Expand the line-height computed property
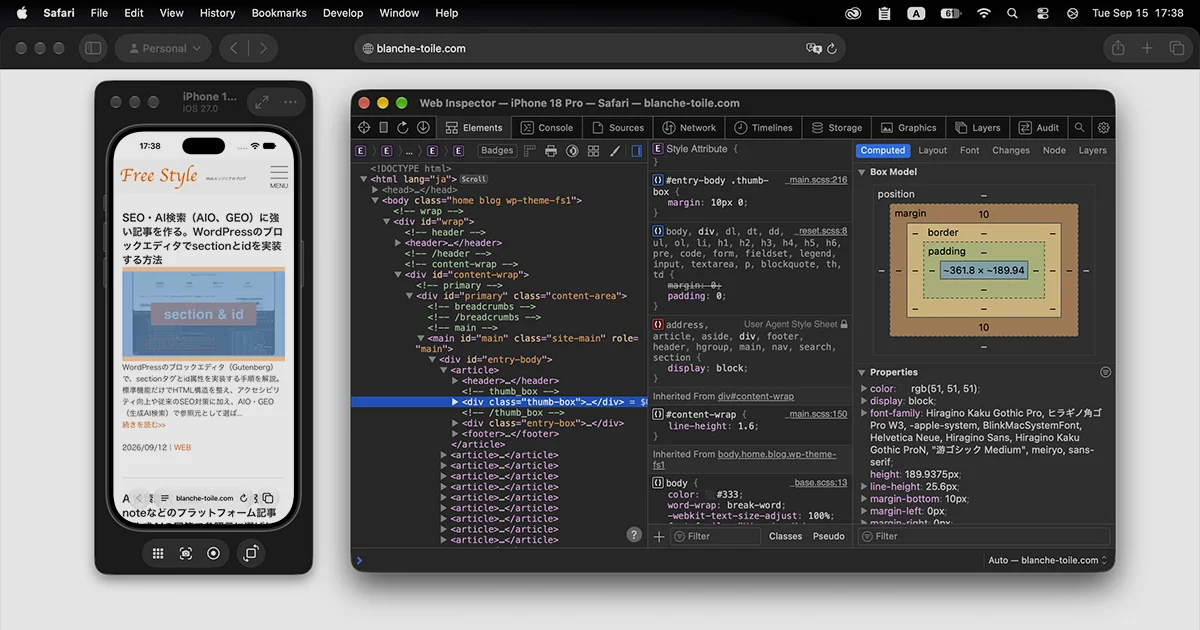1200x630 pixels. tap(864, 487)
